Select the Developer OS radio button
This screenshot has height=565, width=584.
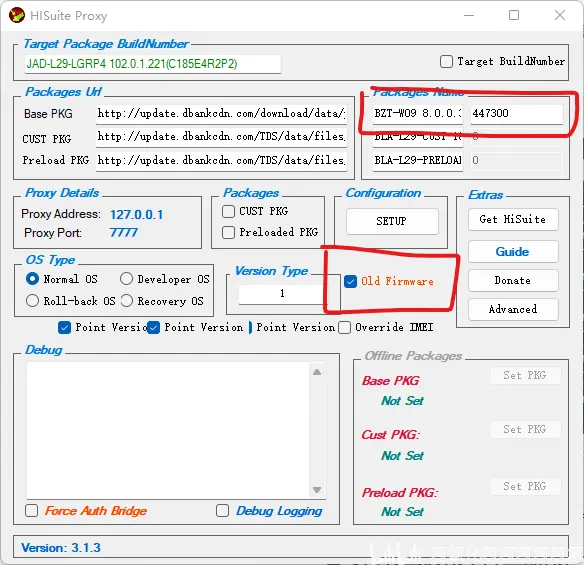[127, 279]
